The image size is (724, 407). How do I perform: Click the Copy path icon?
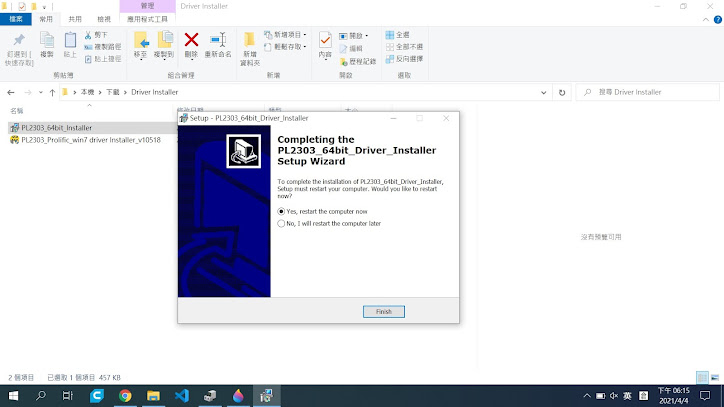pos(88,47)
